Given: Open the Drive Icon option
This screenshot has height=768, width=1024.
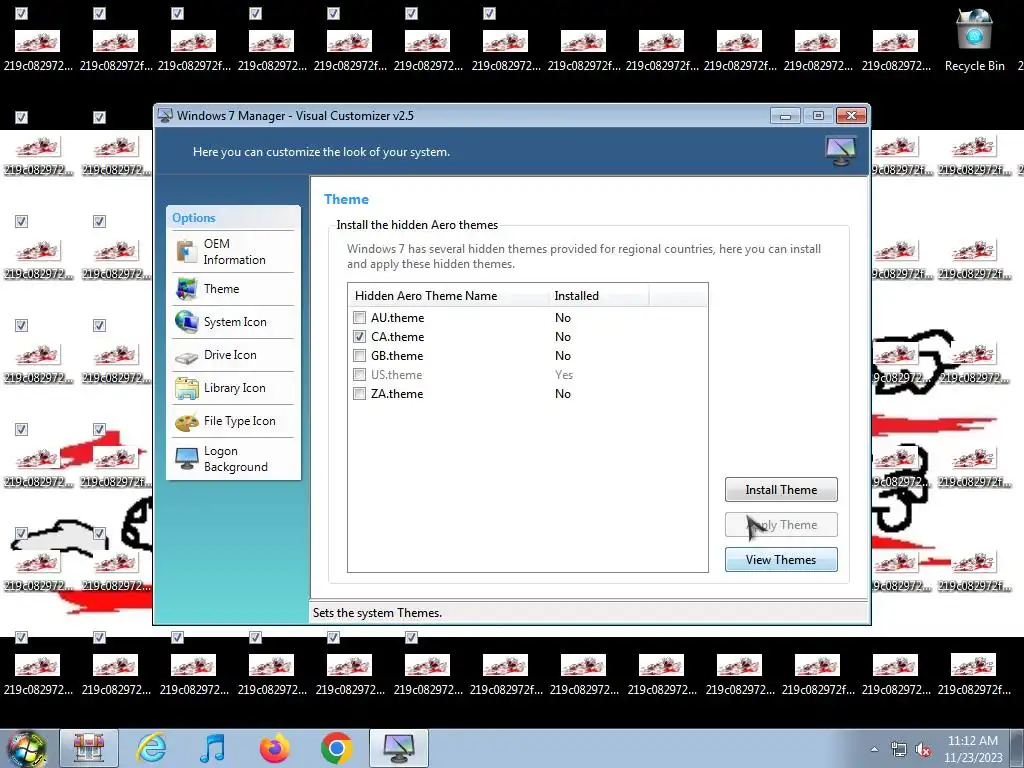Looking at the screenshot, I should [x=233, y=355].
